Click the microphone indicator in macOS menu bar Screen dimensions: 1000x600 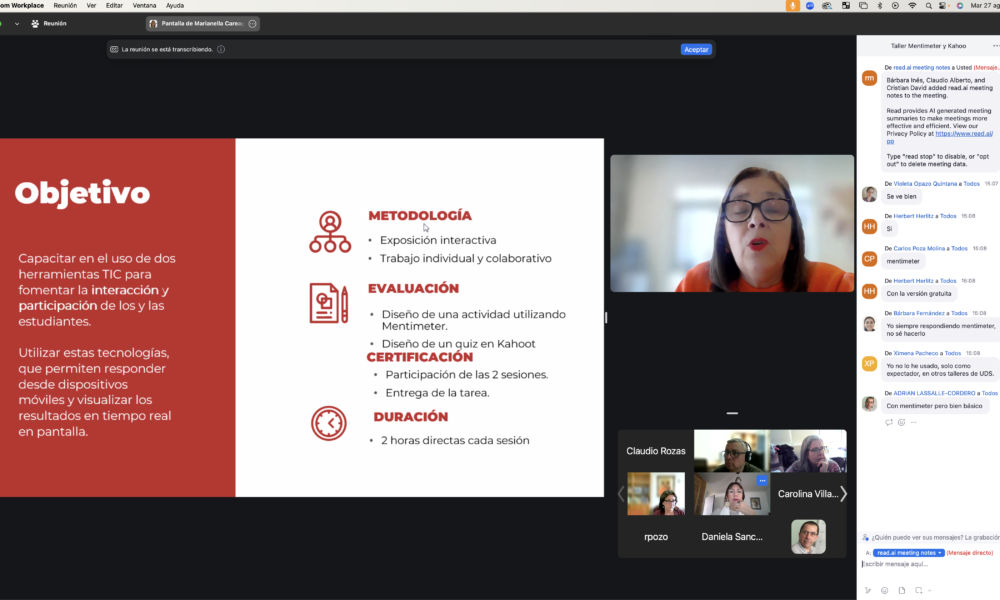793,5
